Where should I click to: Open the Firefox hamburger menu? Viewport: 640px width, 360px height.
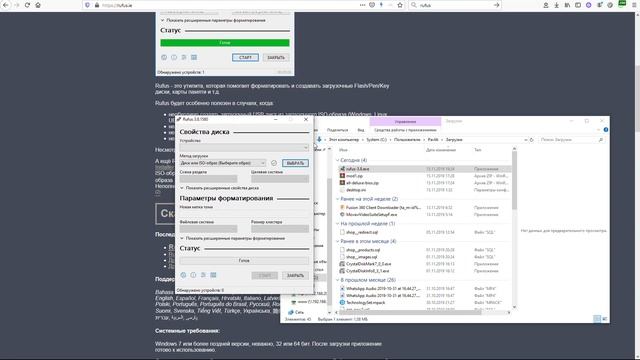[x=634, y=5]
